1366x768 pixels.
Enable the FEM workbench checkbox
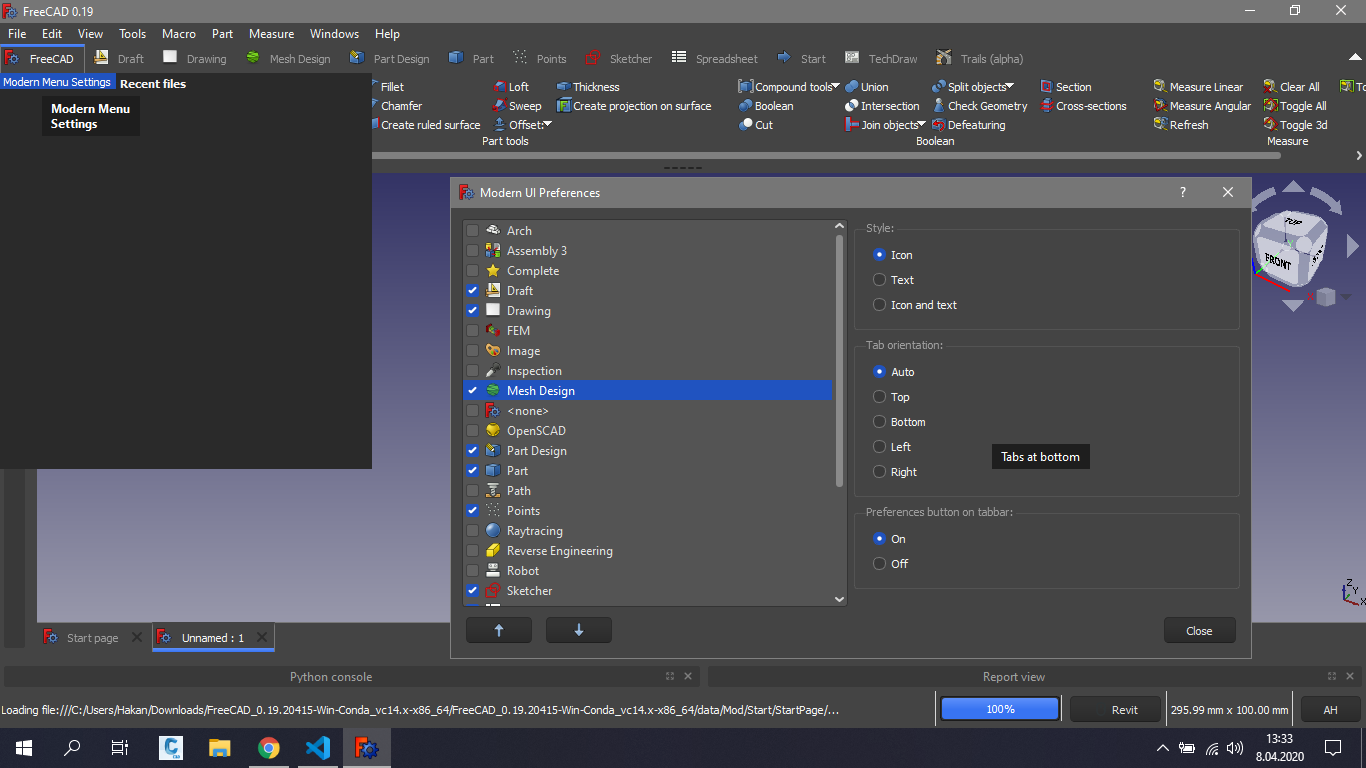pyautogui.click(x=472, y=331)
